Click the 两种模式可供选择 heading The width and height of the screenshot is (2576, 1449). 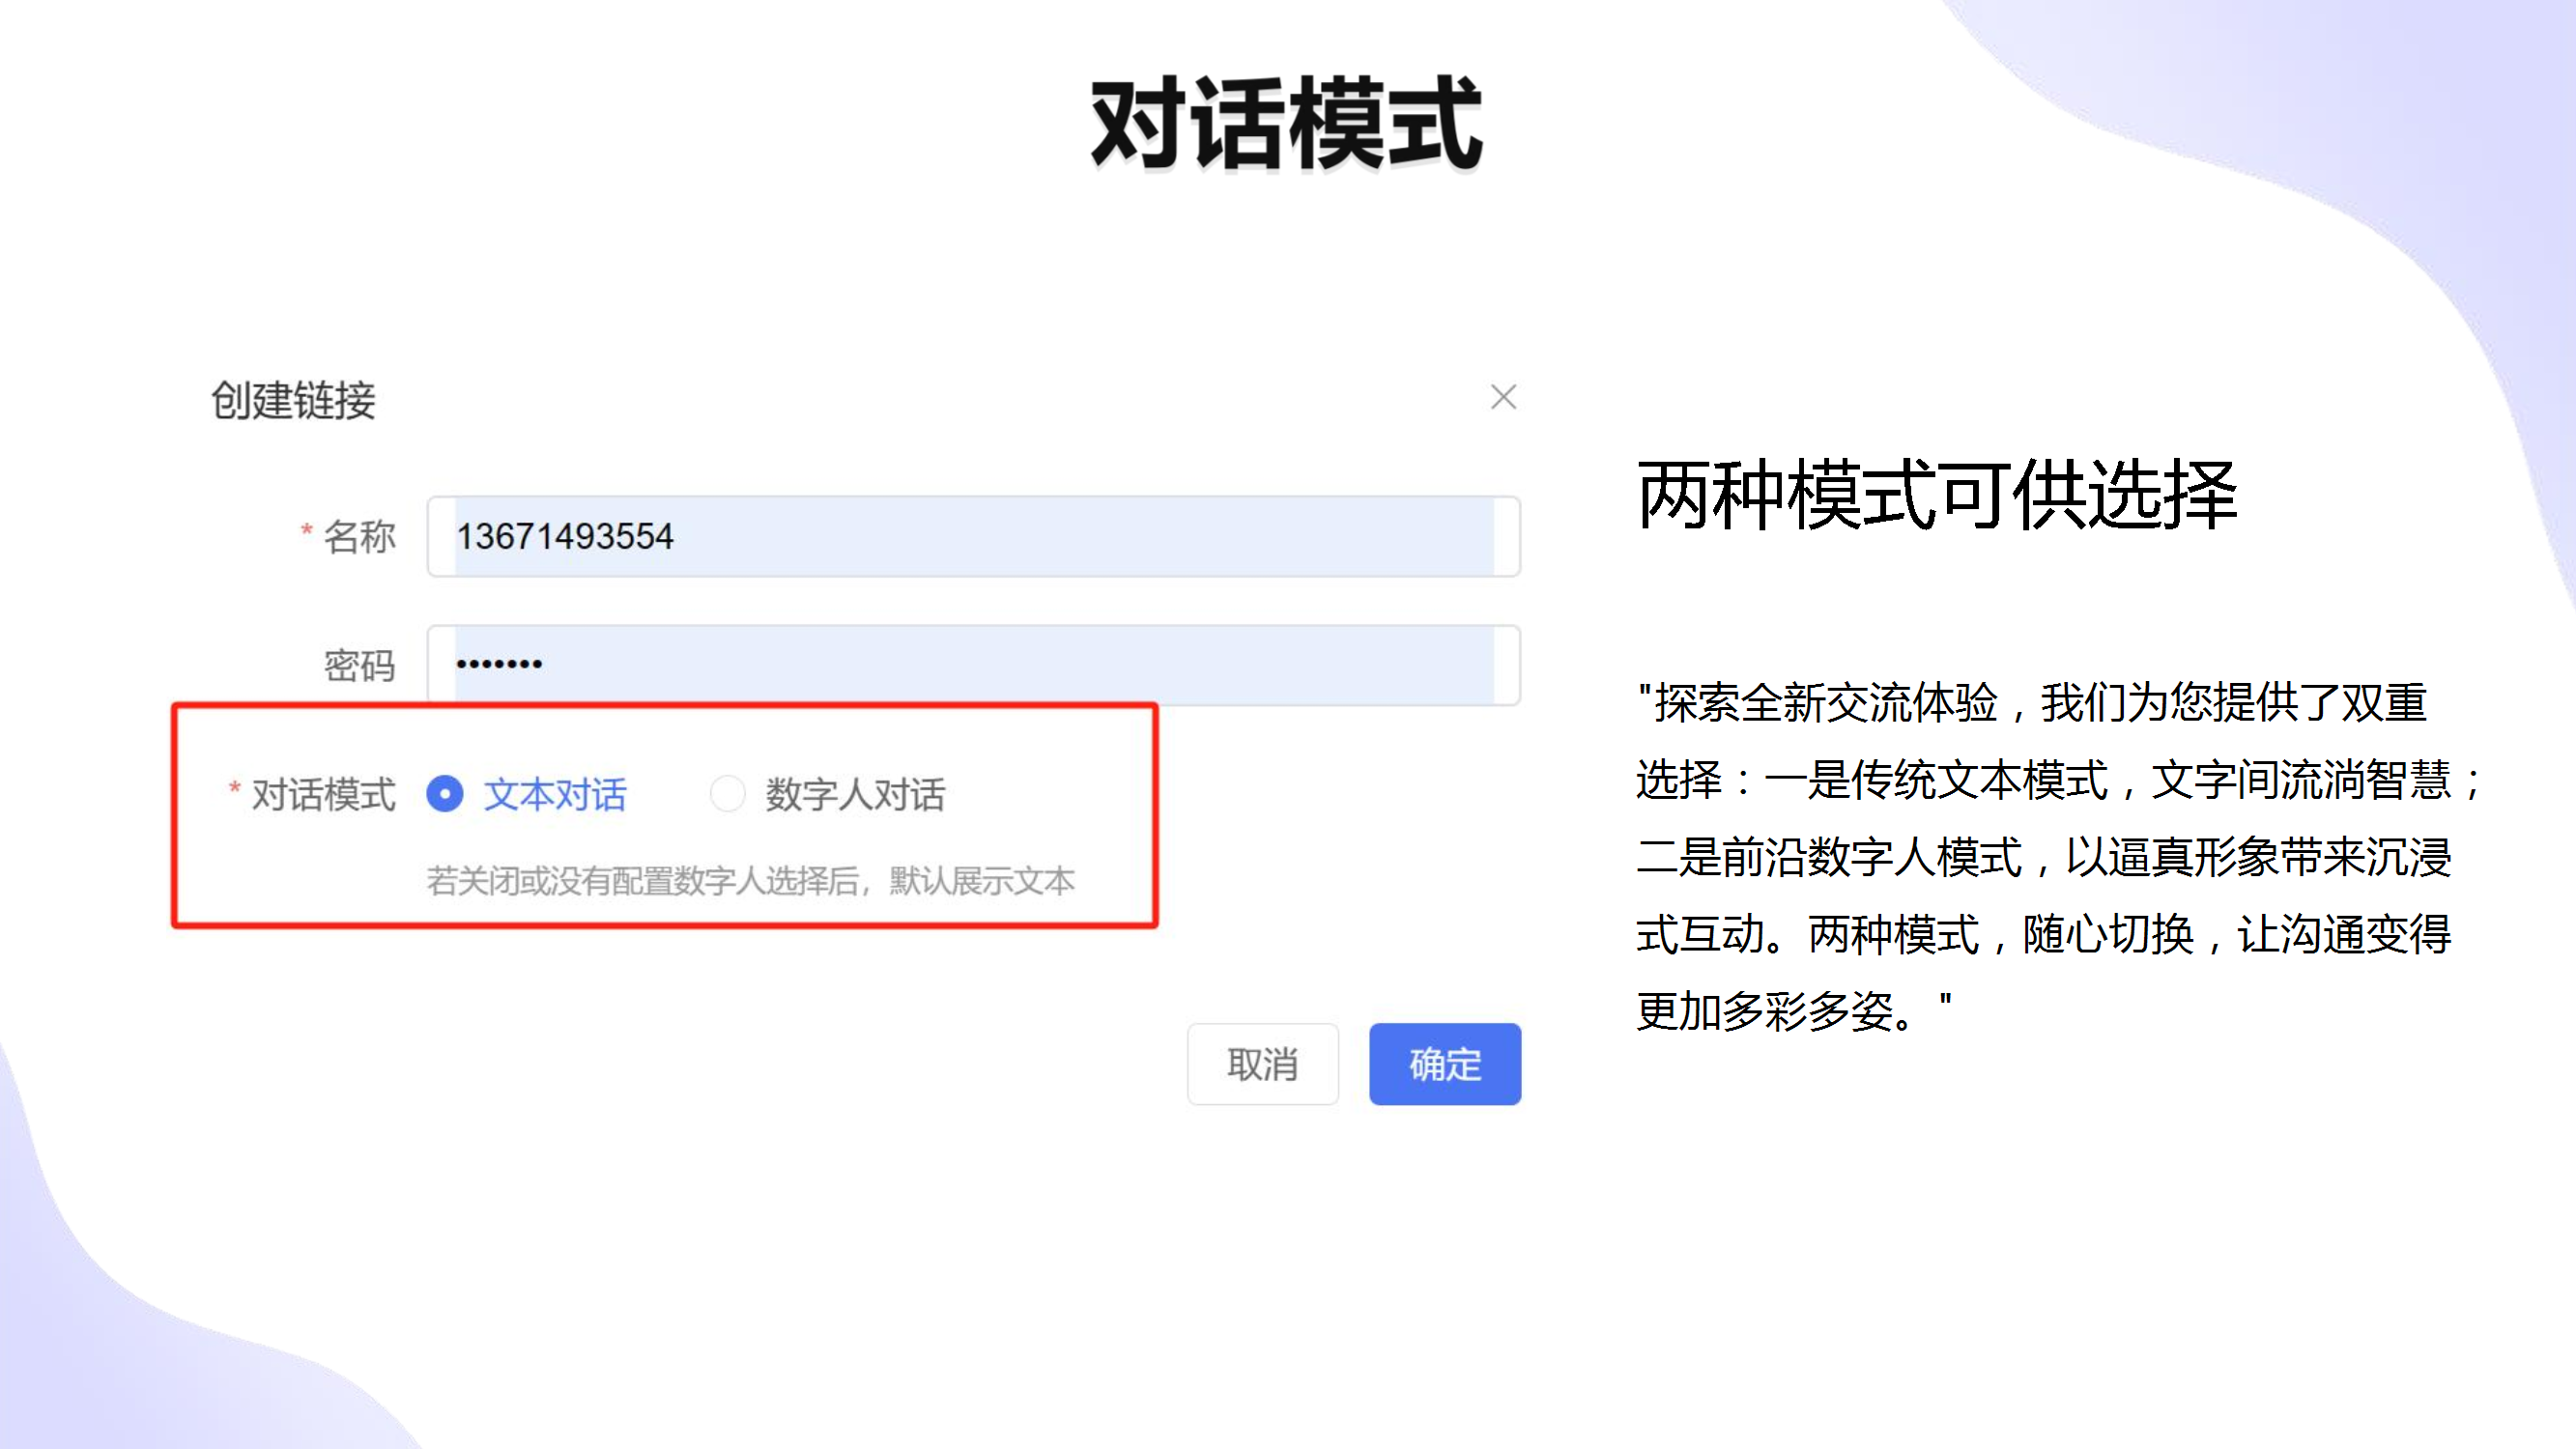(1936, 495)
